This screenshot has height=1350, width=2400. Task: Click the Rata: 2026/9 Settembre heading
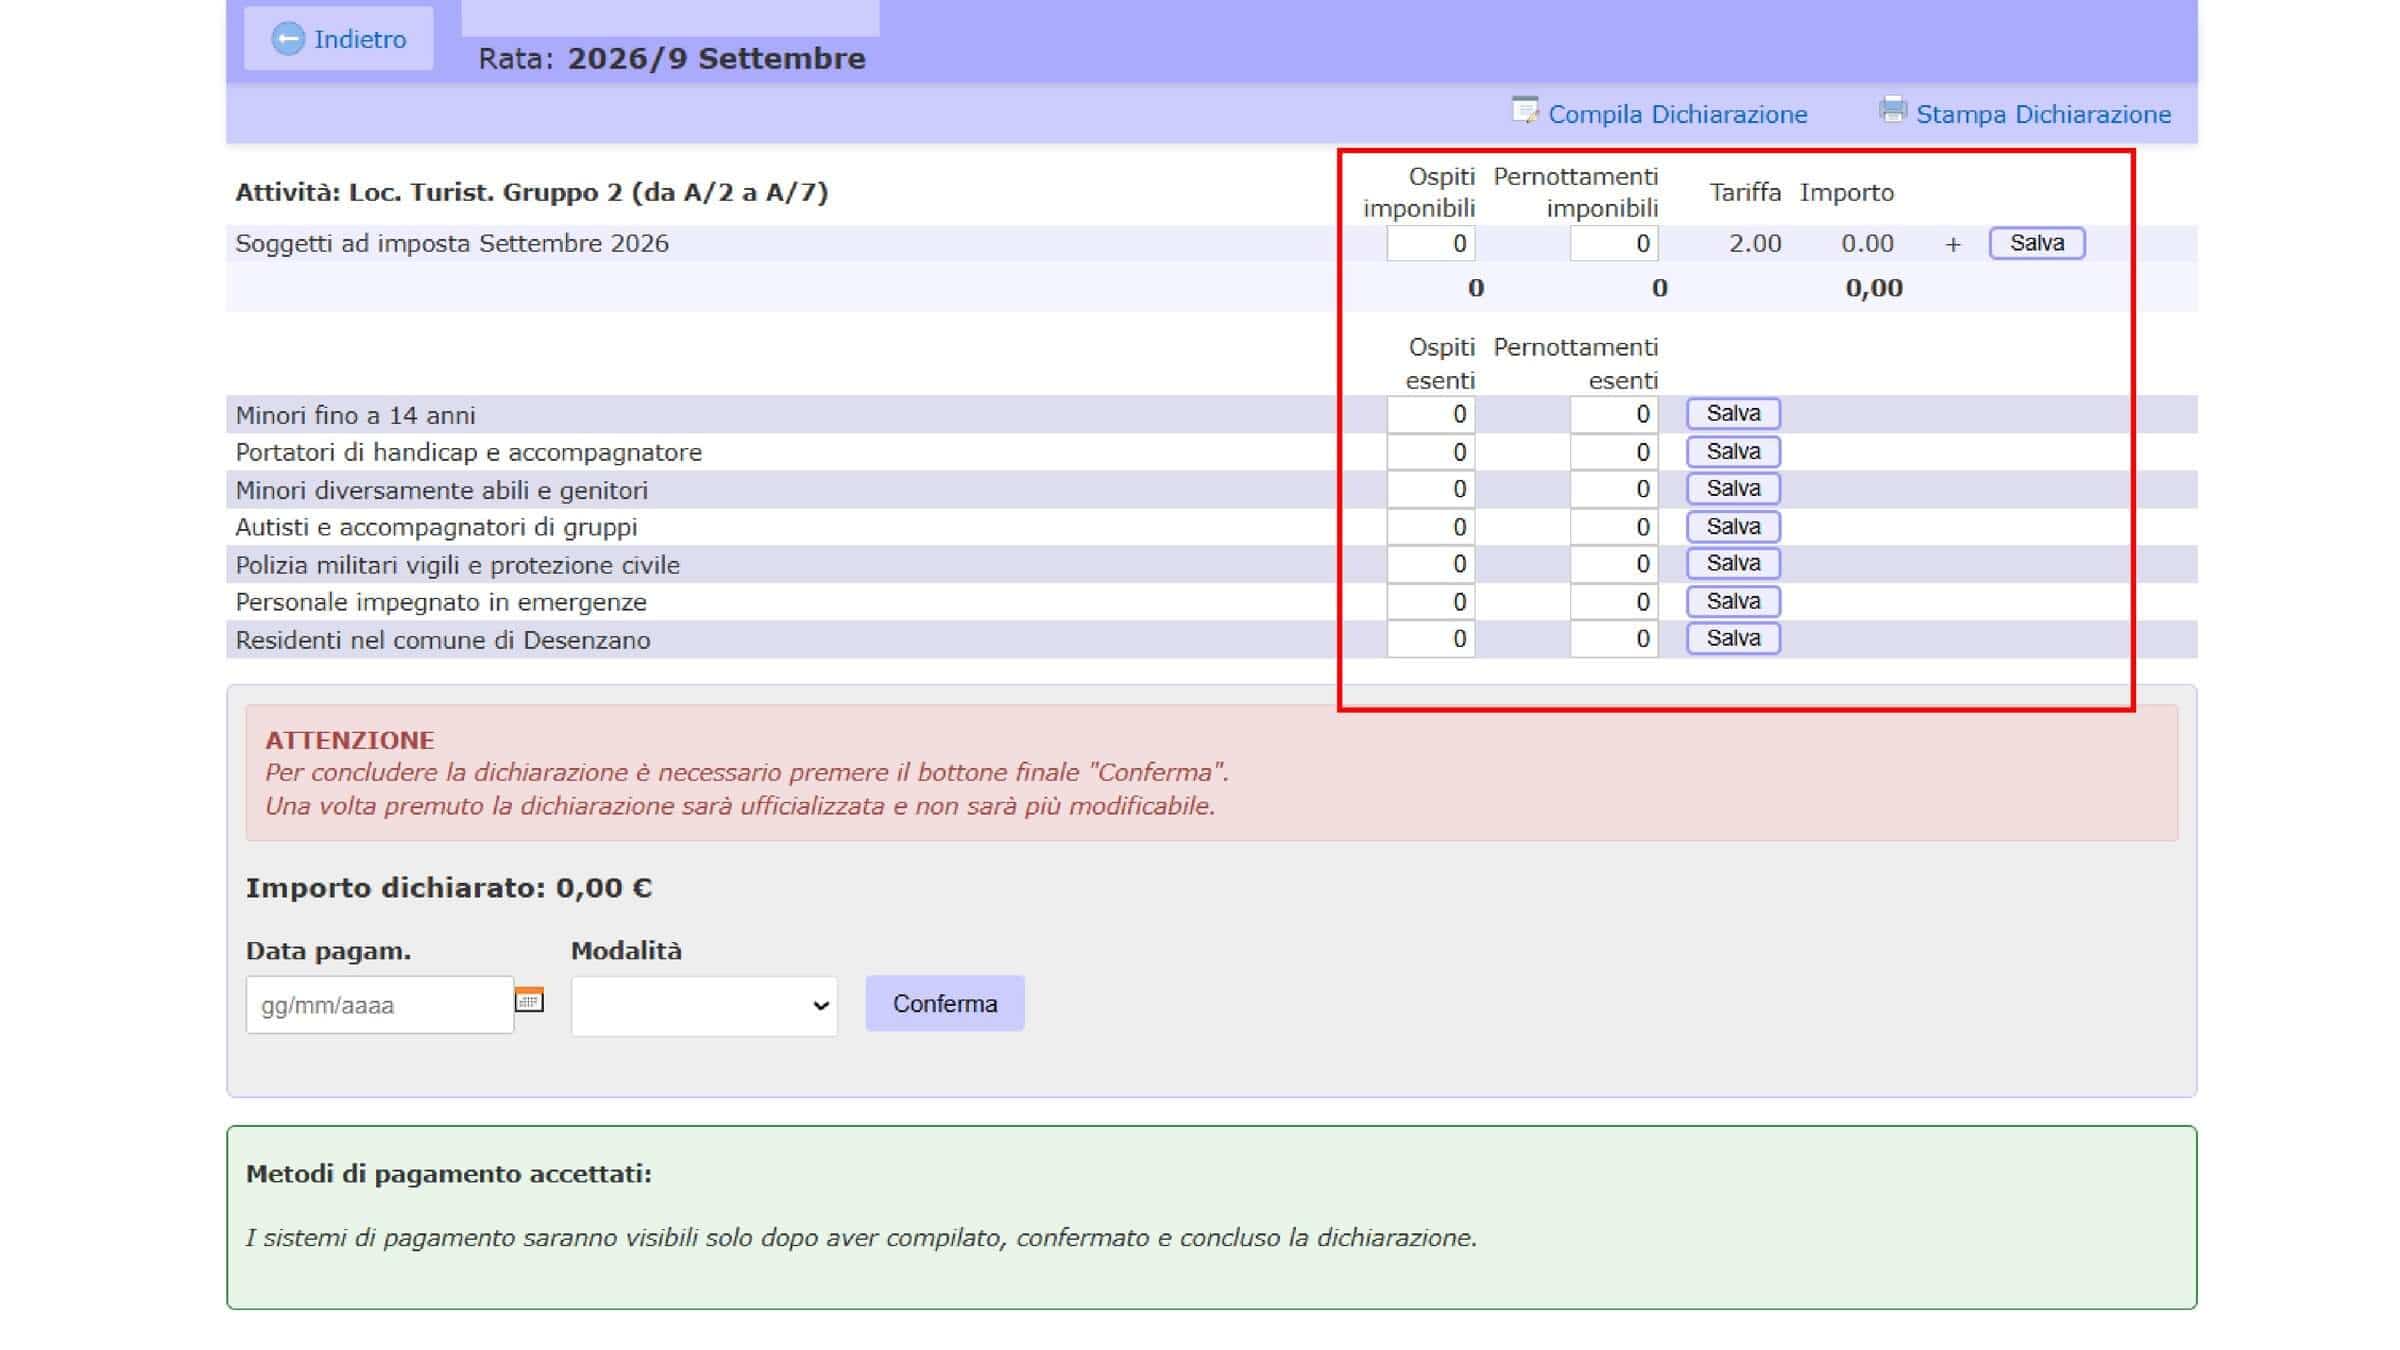tap(672, 58)
